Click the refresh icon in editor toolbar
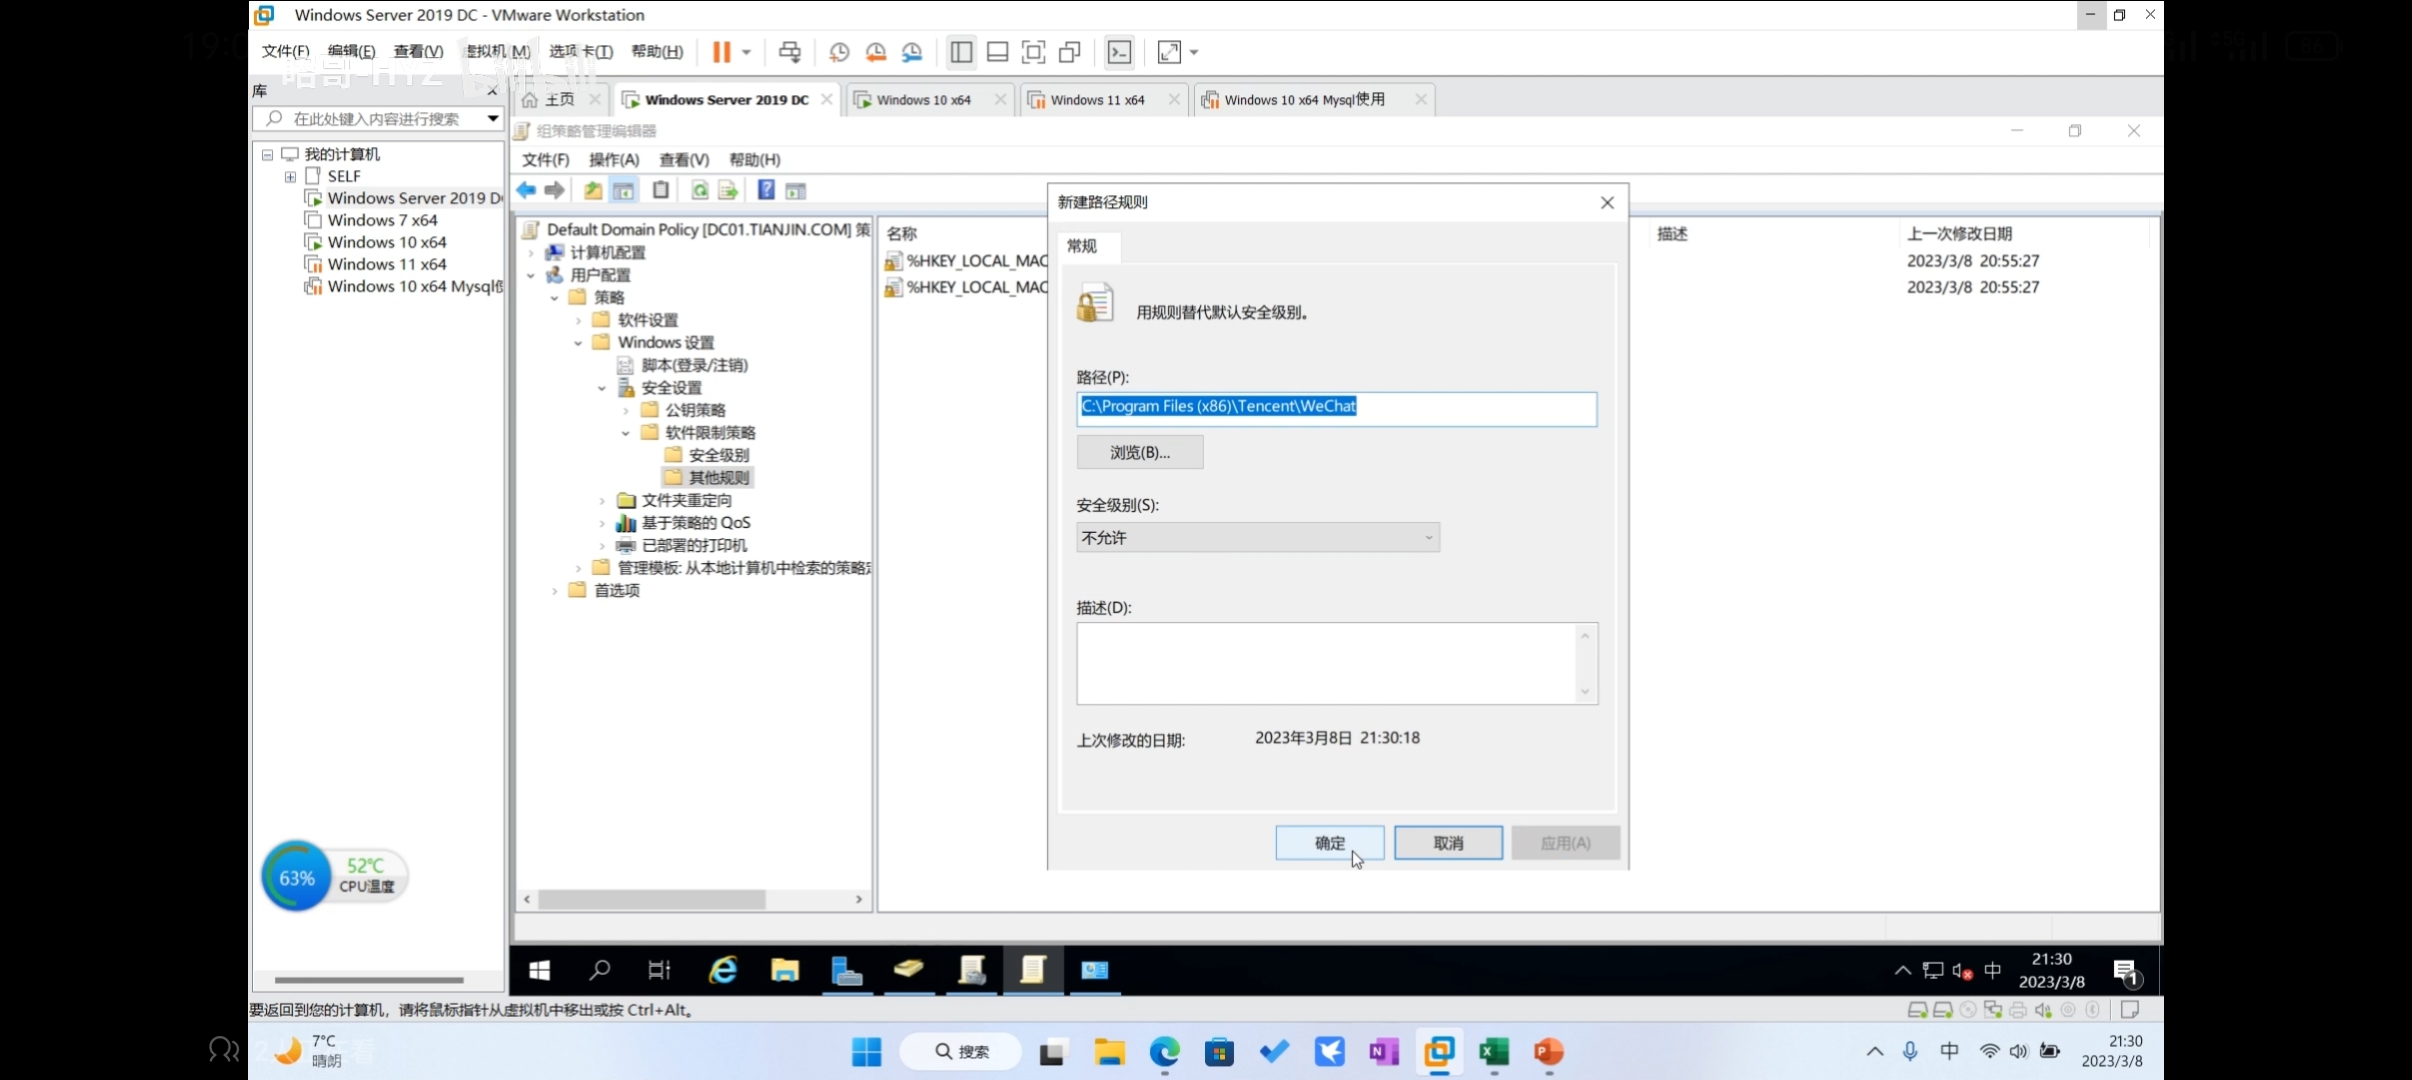This screenshot has height=1080, width=2412. (x=700, y=190)
